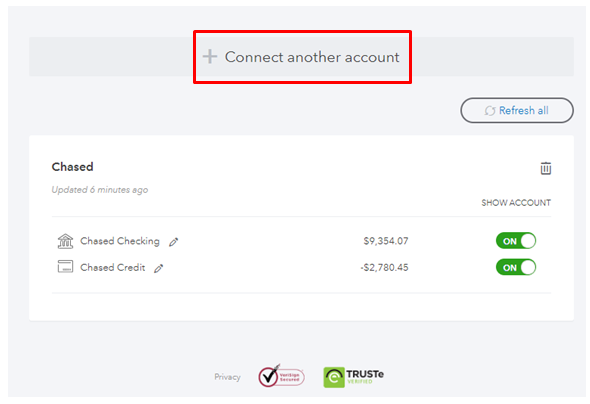Viewport: 590px width, 404px height.
Task: Edit the Chased Credit name with pencil icon
Action: point(159,268)
